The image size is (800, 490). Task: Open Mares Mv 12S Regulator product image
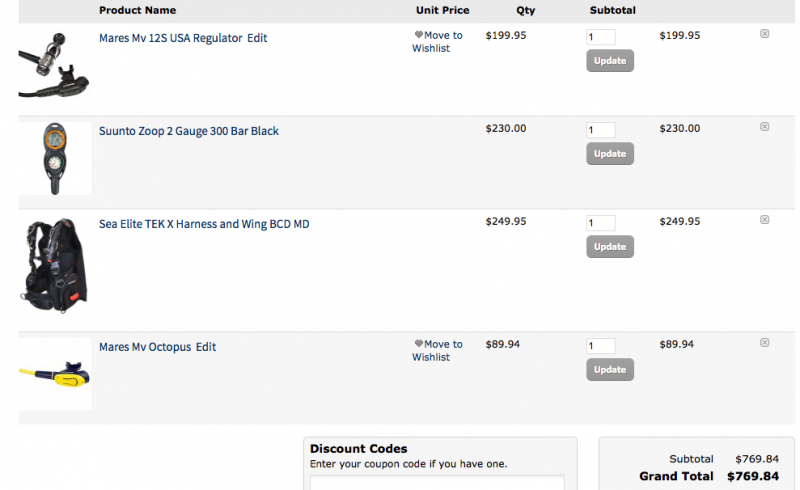point(54,65)
